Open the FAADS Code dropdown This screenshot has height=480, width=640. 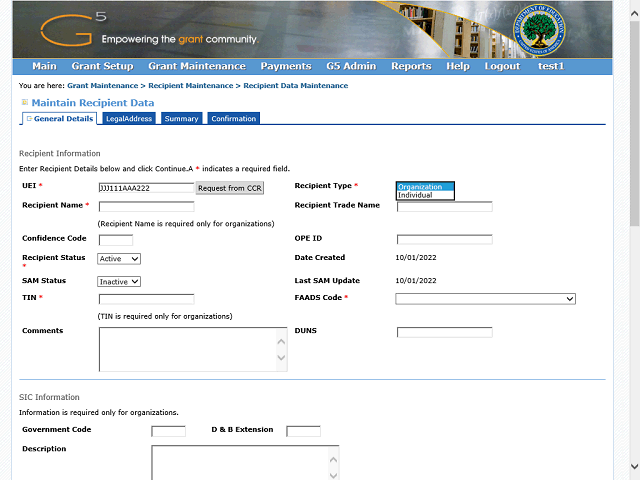(x=485, y=299)
